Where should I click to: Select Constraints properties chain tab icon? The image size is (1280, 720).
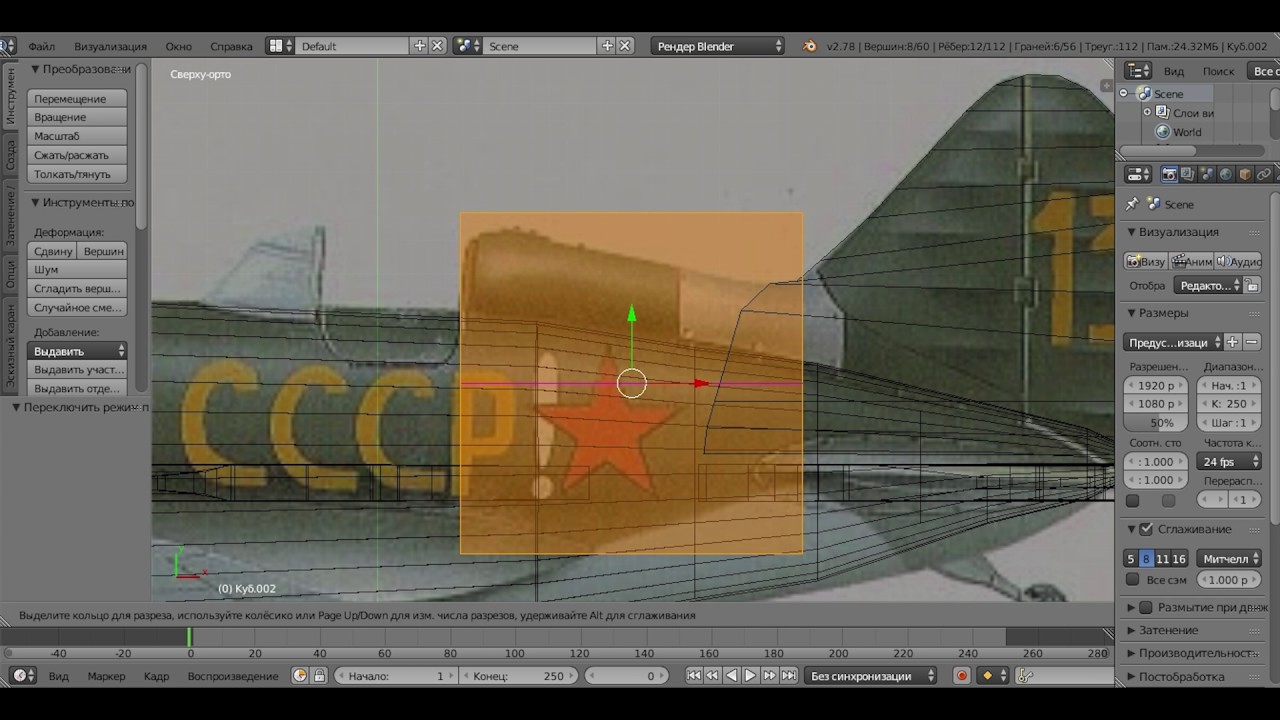click(x=1264, y=174)
